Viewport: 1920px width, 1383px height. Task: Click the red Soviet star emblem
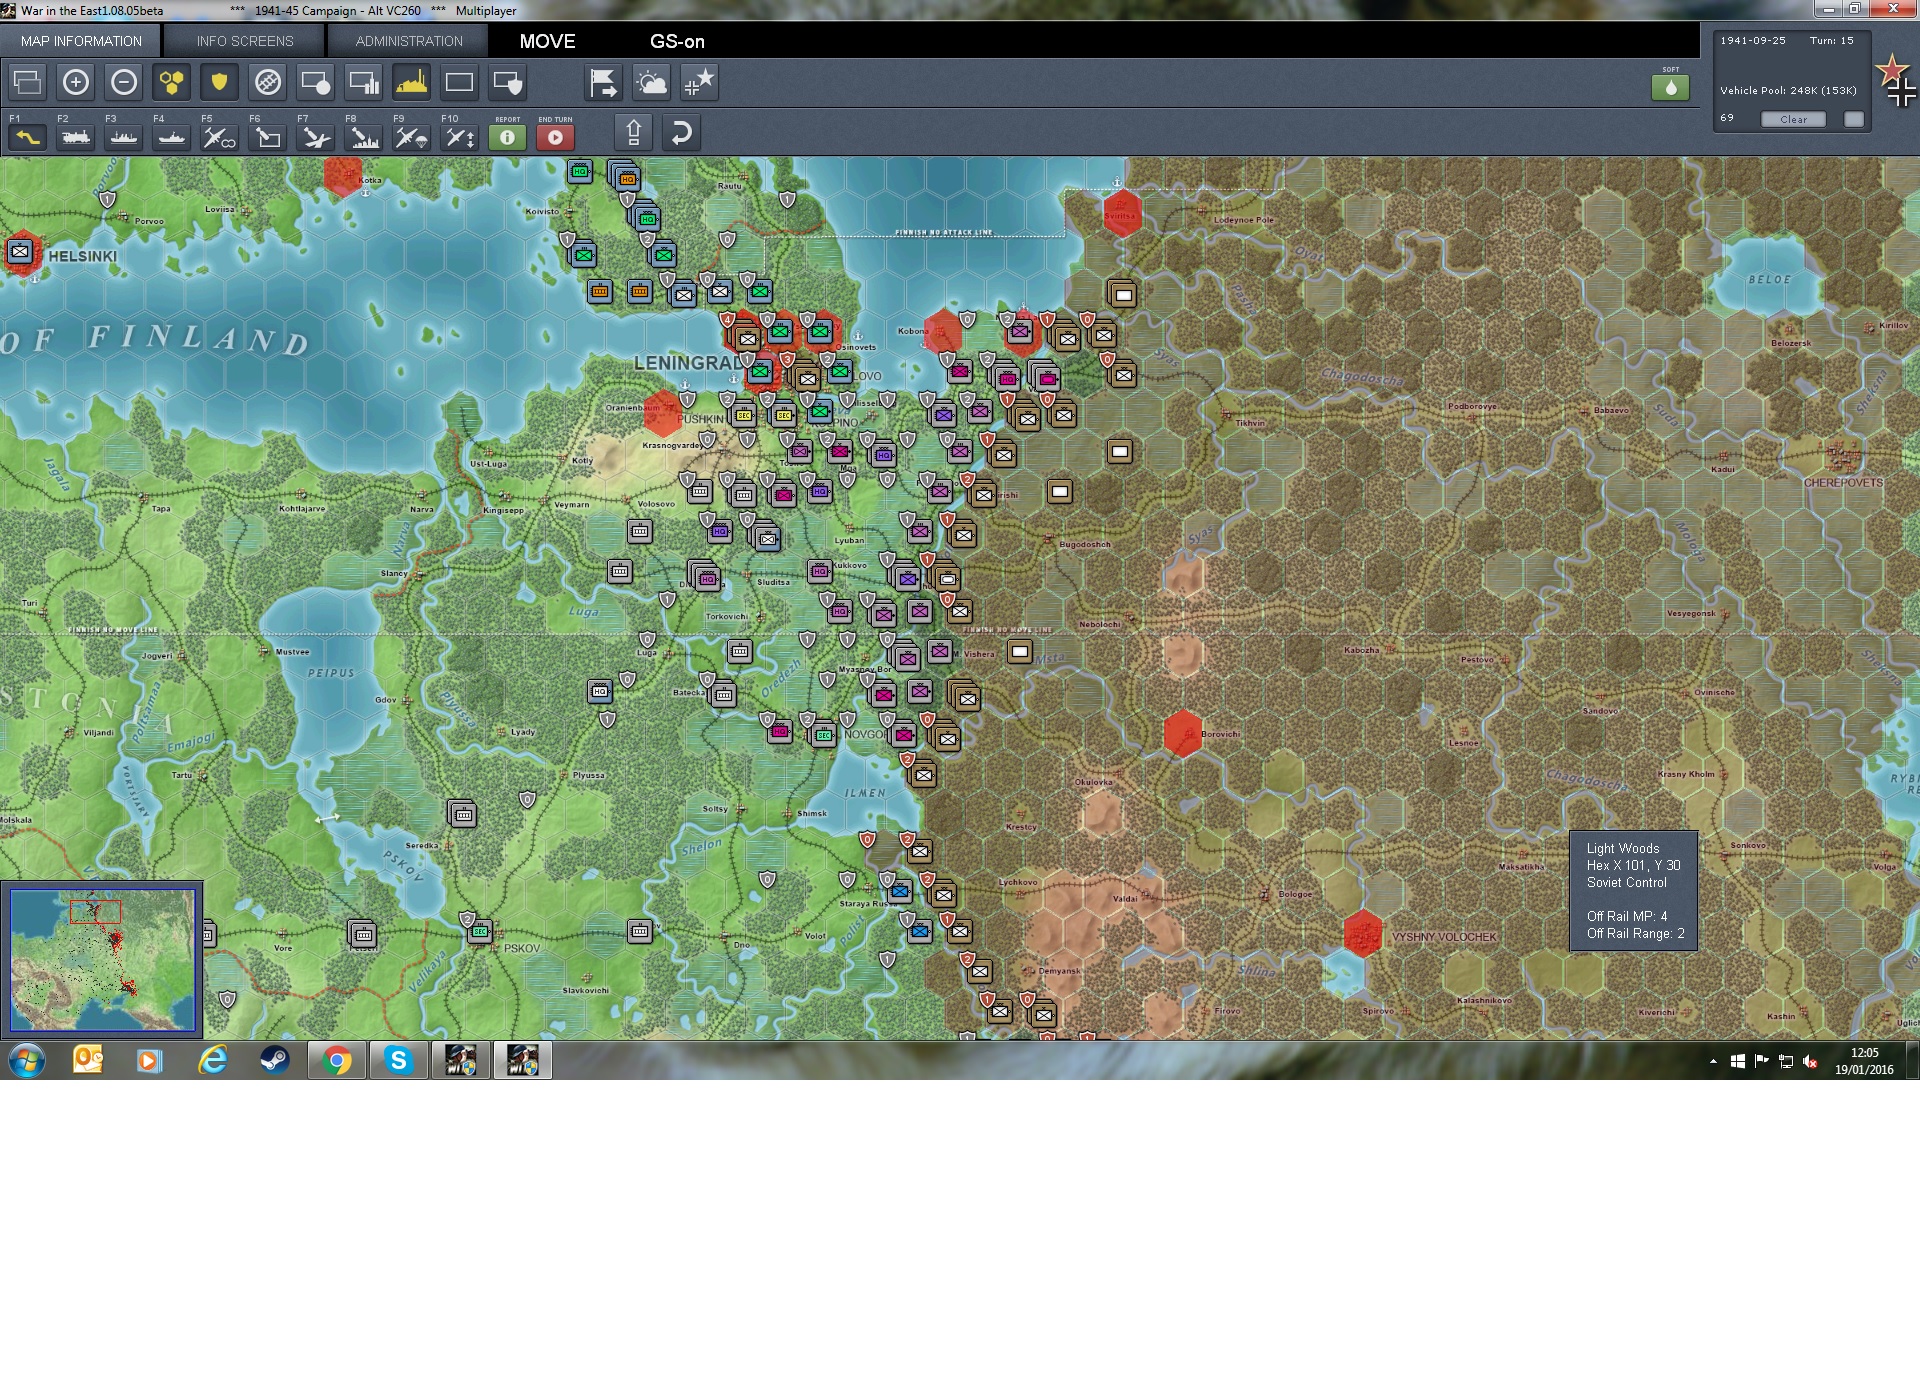(x=1891, y=70)
